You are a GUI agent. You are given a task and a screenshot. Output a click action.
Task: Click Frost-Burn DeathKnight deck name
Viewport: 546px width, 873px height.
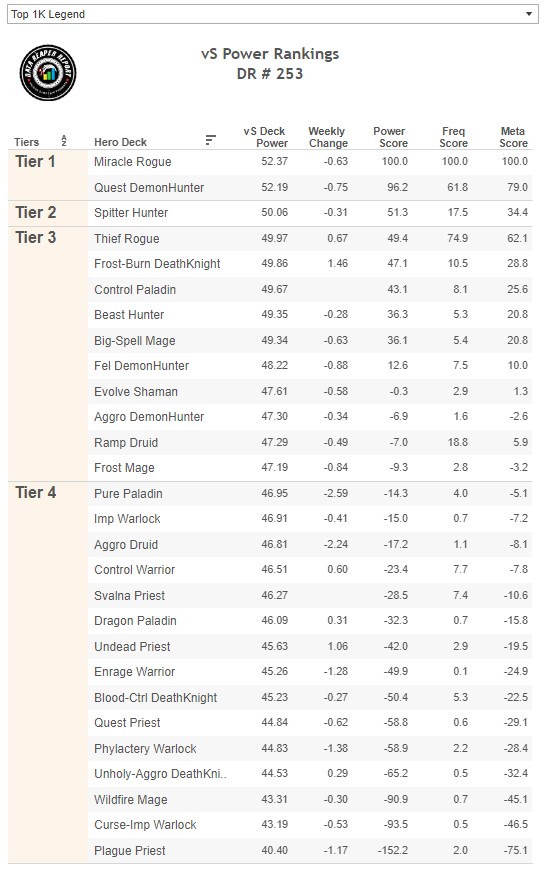157,264
